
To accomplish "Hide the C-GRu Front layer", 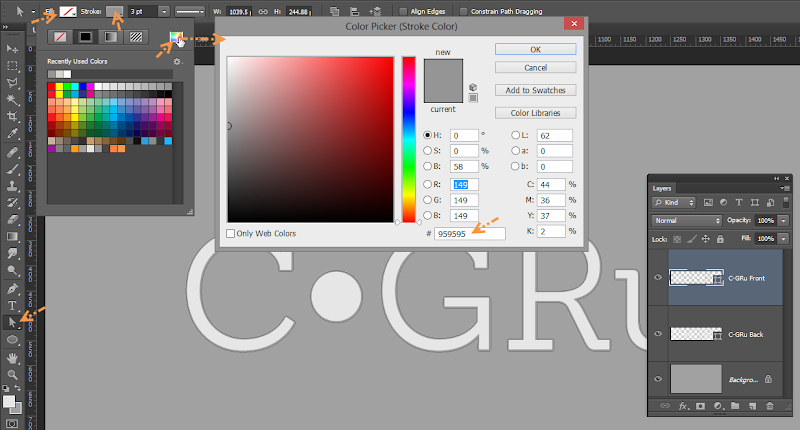I will tap(658, 277).
